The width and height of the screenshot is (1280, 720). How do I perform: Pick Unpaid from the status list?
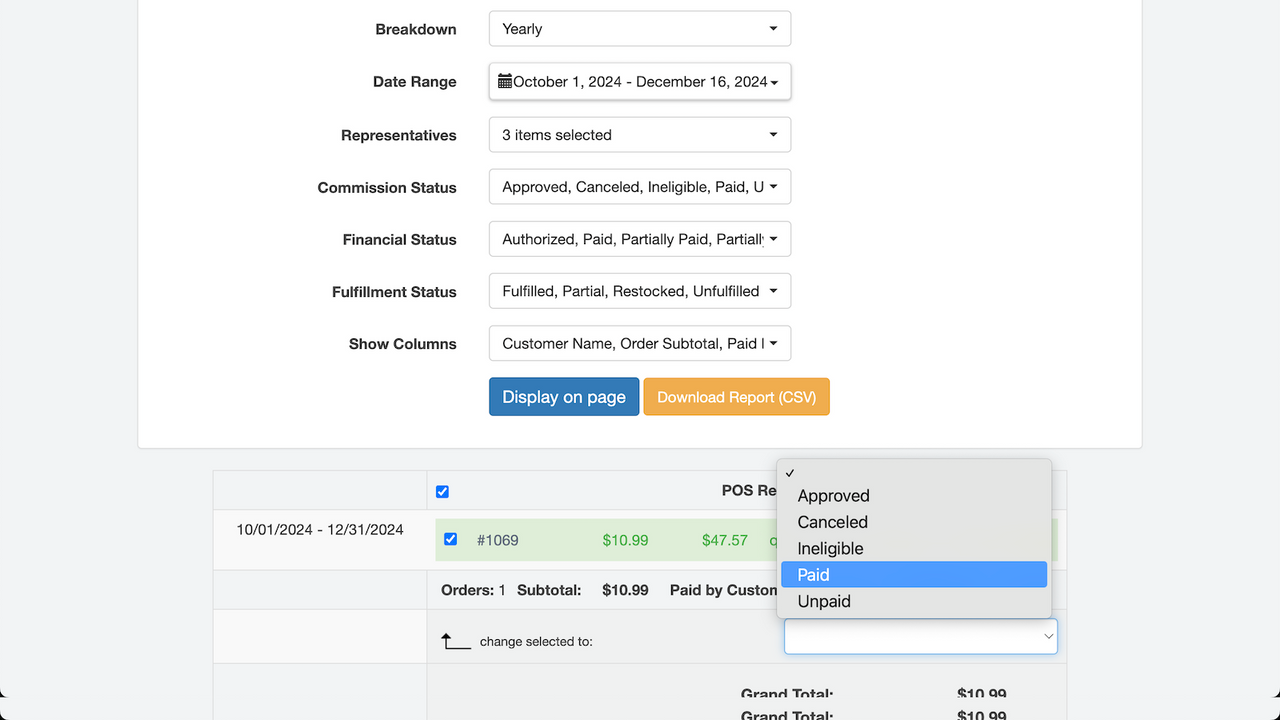(914, 601)
